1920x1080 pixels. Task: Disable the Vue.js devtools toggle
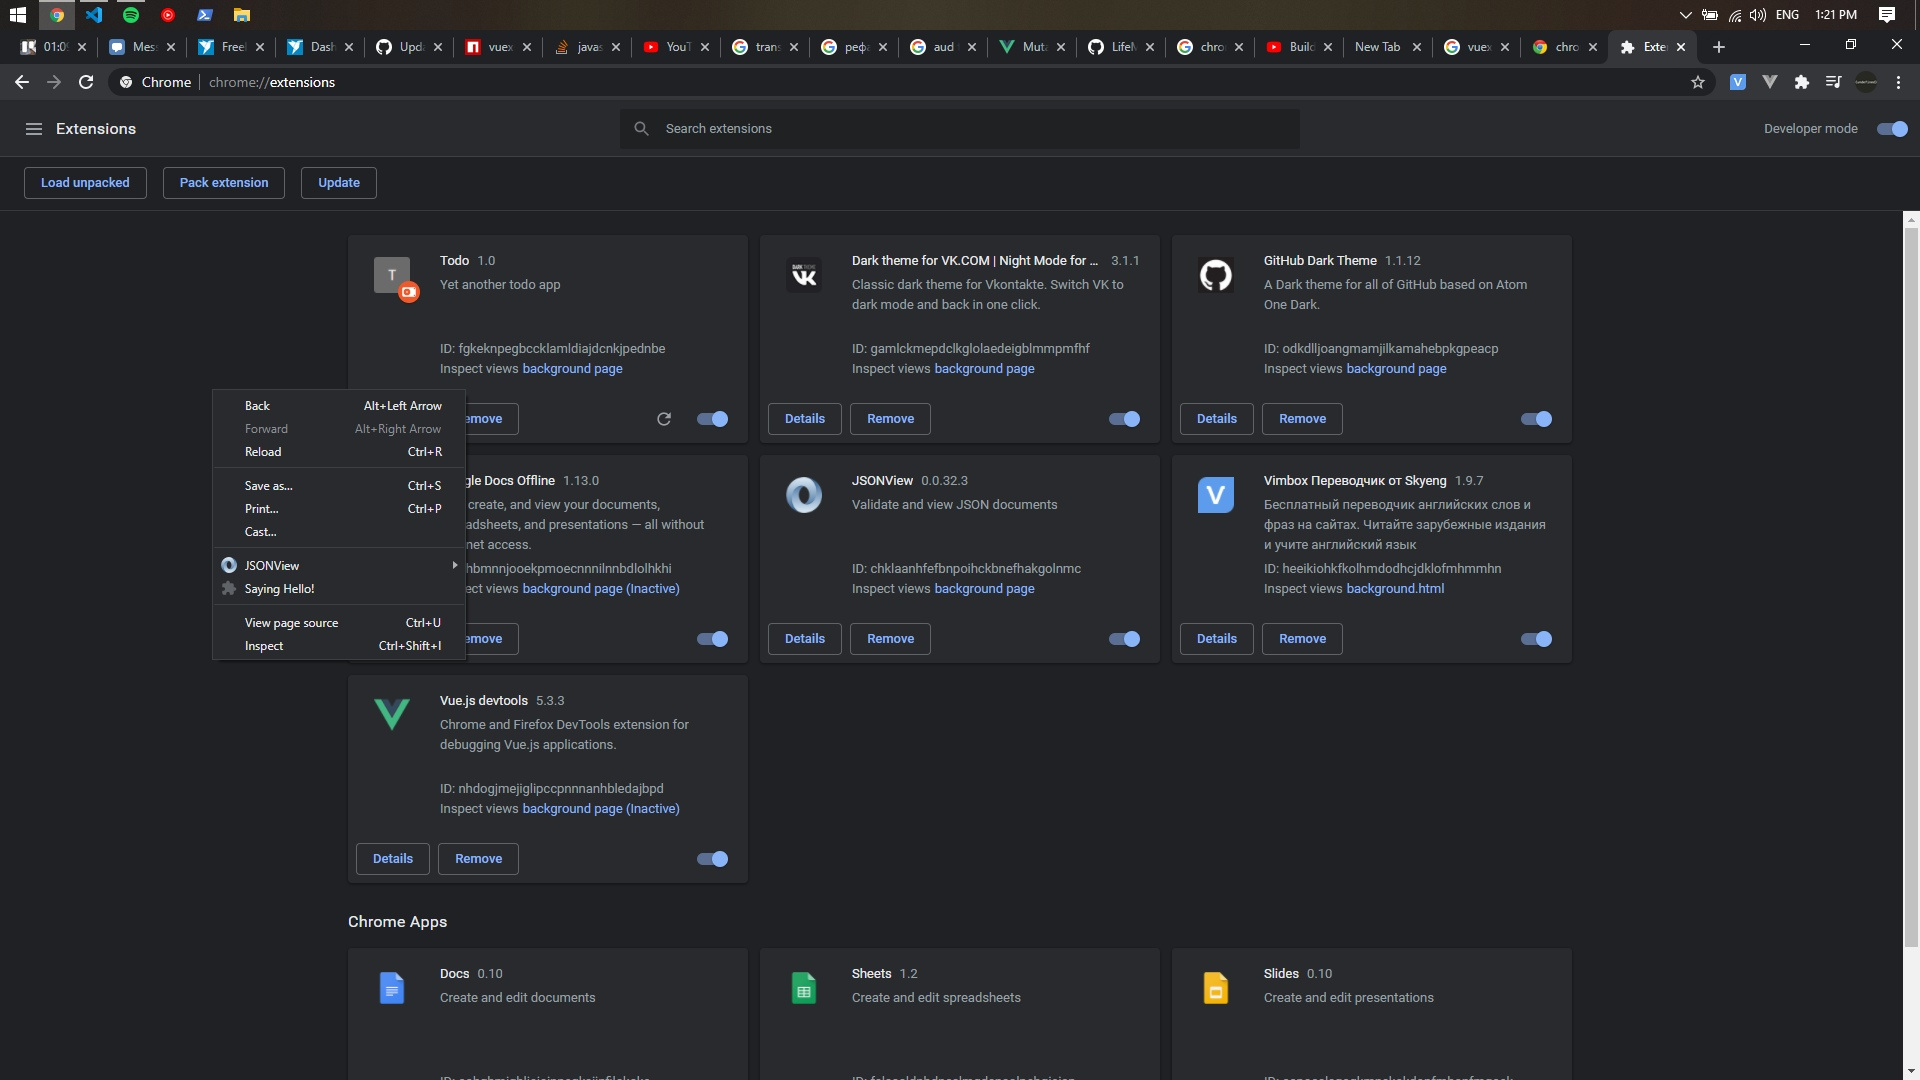tap(713, 859)
